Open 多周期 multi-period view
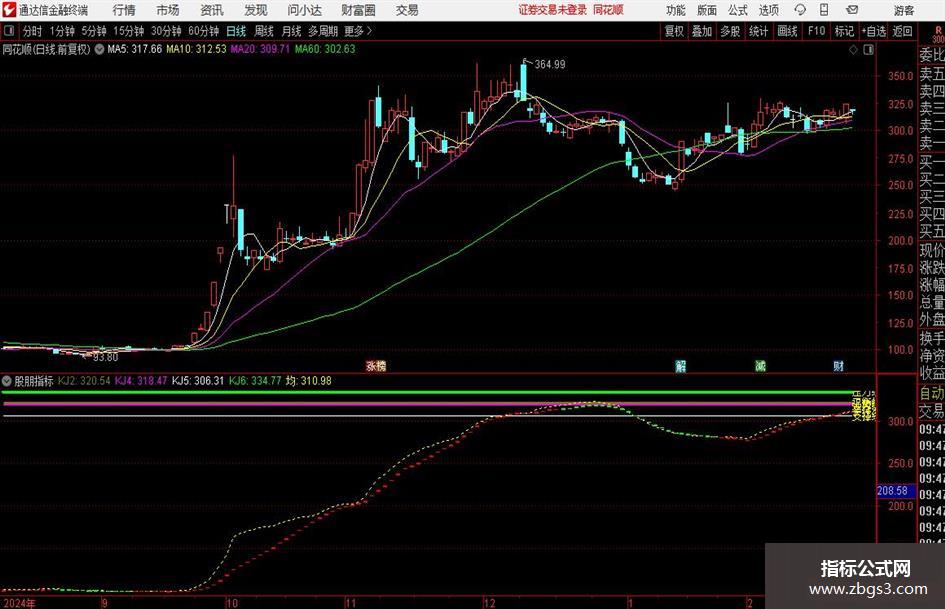 coord(323,31)
